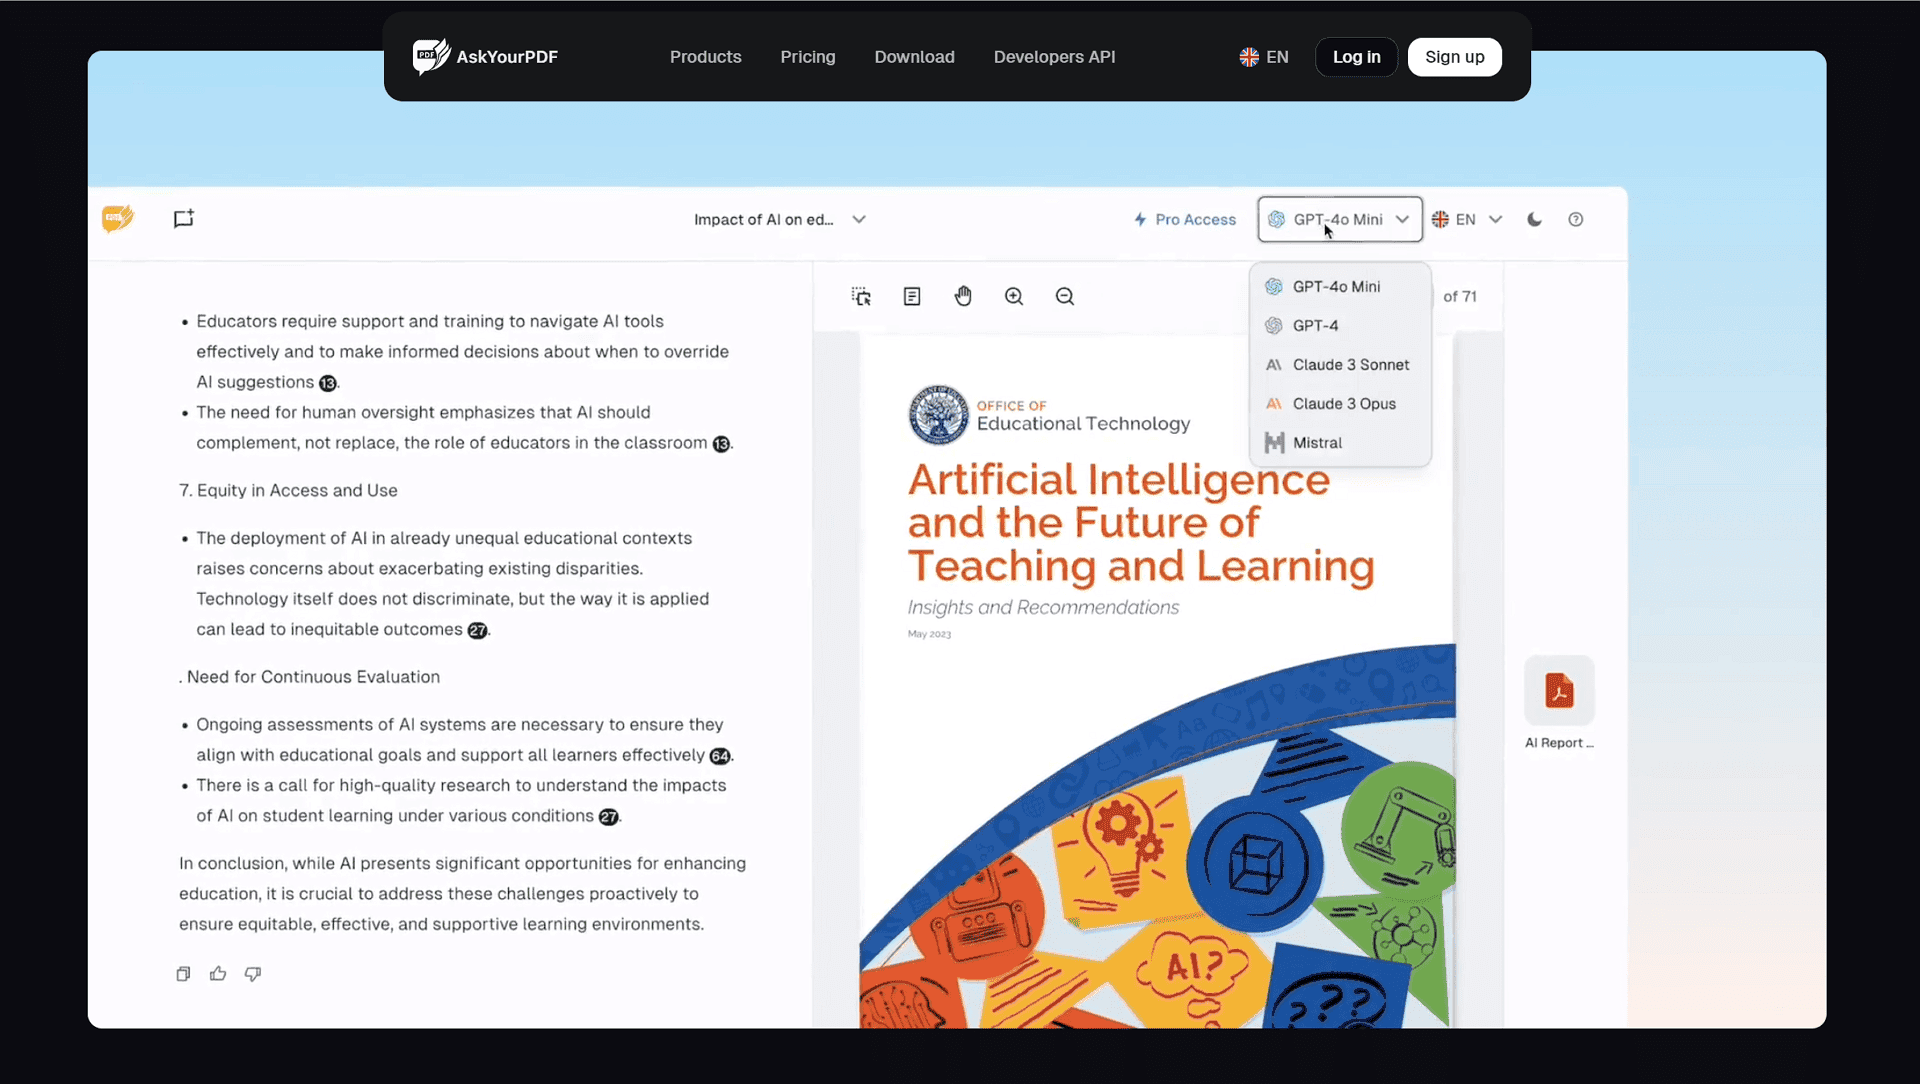1920x1084 pixels.
Task: Toggle dark mode with moon icon
Action: pyautogui.click(x=1534, y=219)
